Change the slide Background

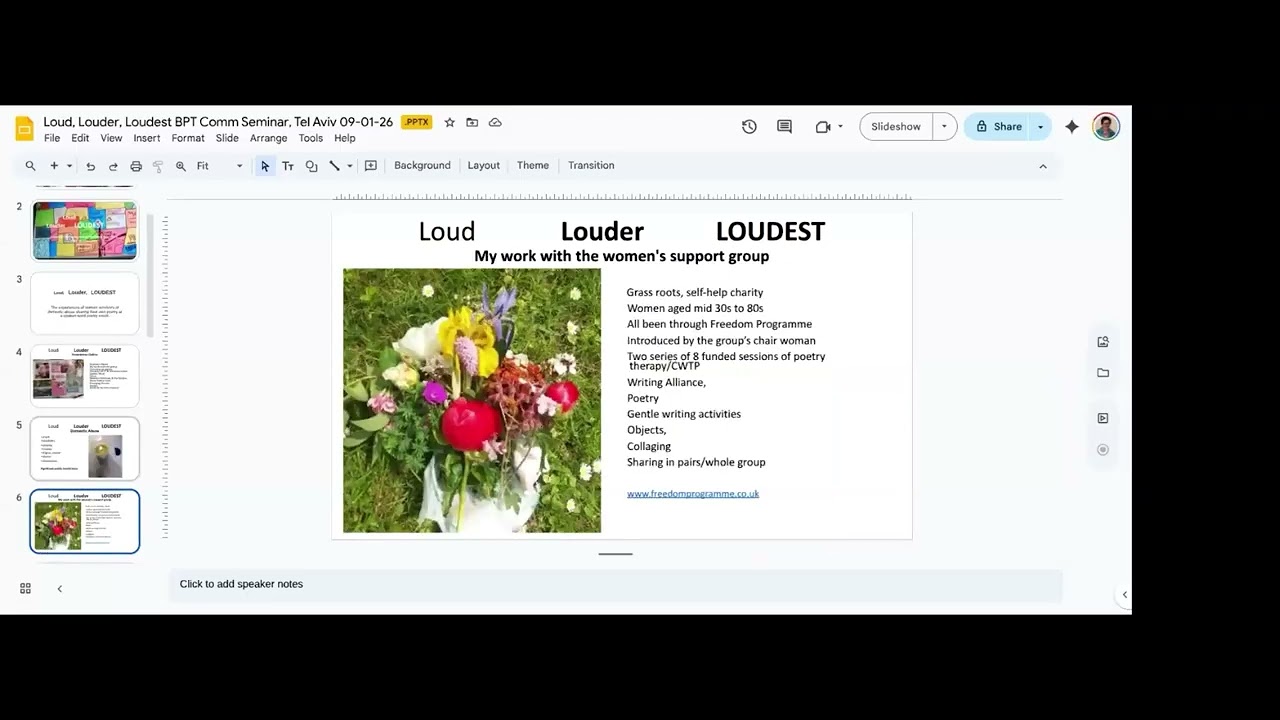422,166
